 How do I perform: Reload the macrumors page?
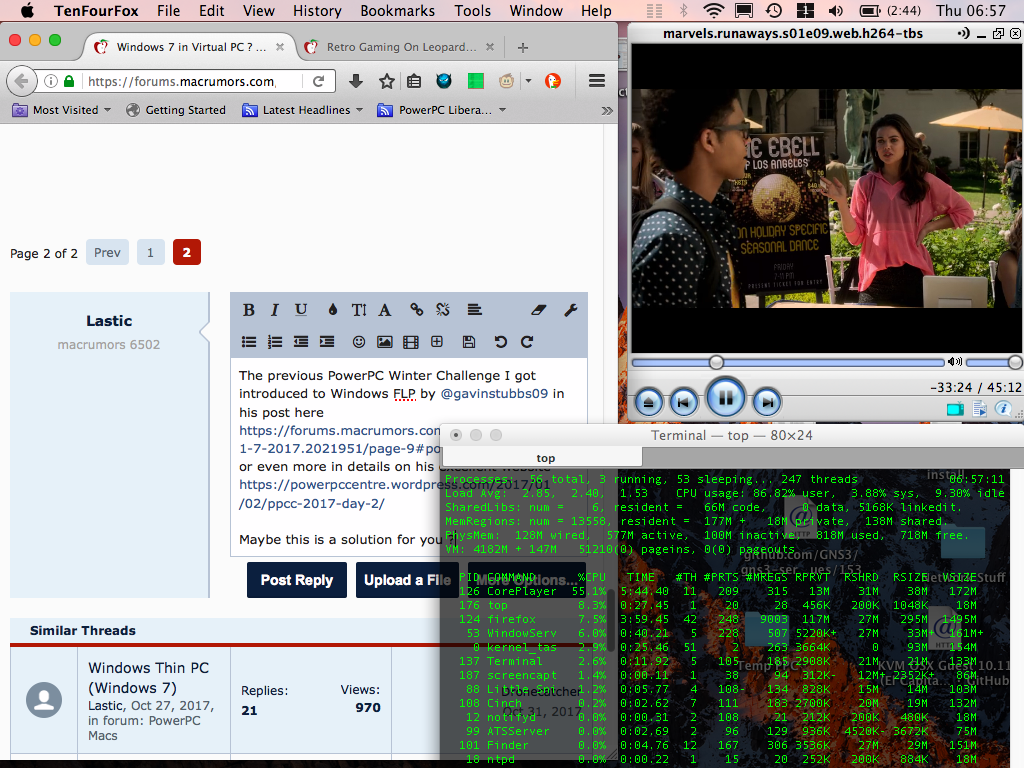pyautogui.click(x=319, y=81)
